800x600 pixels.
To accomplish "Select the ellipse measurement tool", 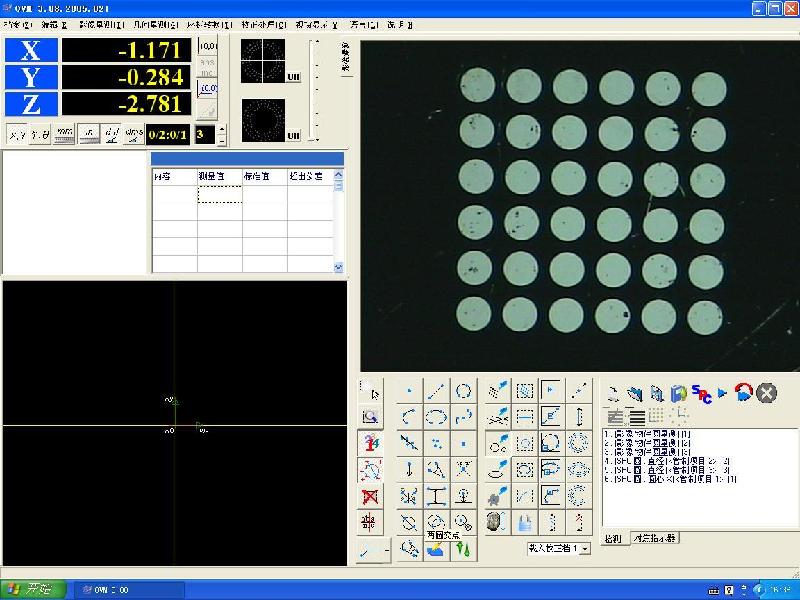I will coord(437,417).
